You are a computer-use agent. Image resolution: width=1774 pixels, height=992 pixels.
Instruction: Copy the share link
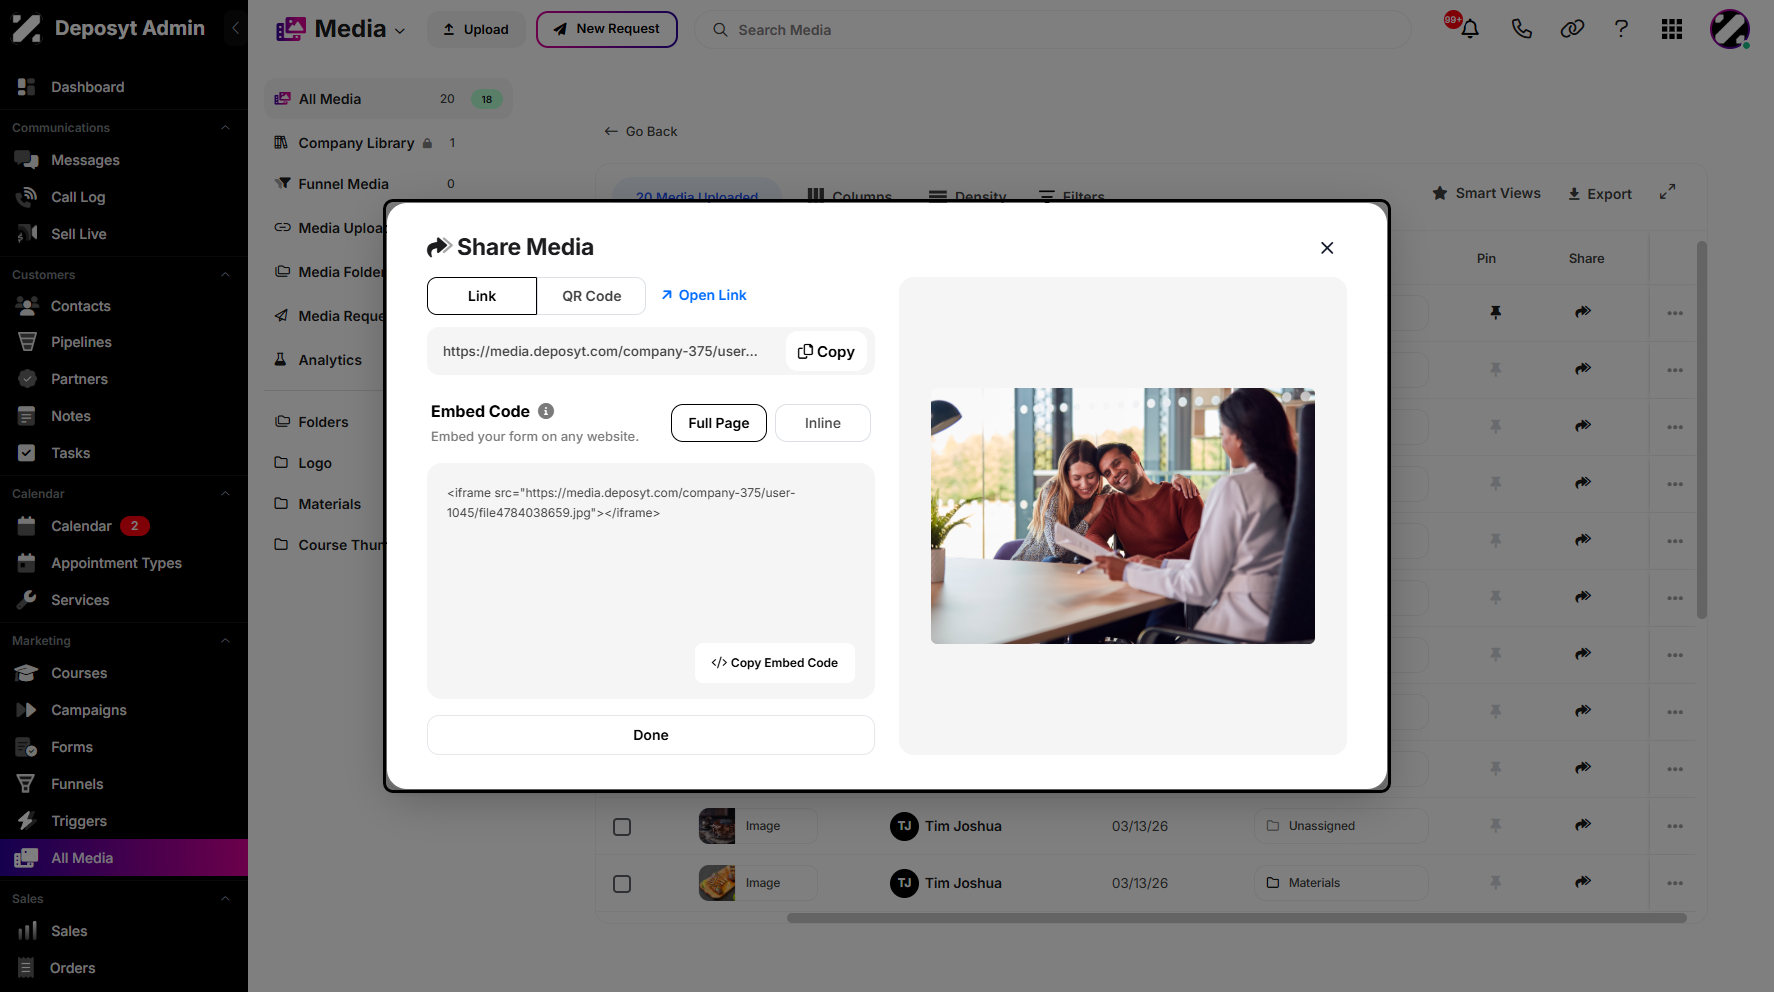(826, 351)
